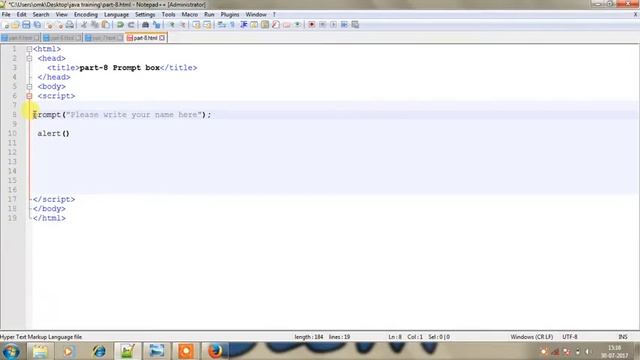This screenshot has height=360, width=640.
Task: Toggle the Document Map icon
Action: (x=265, y=25)
